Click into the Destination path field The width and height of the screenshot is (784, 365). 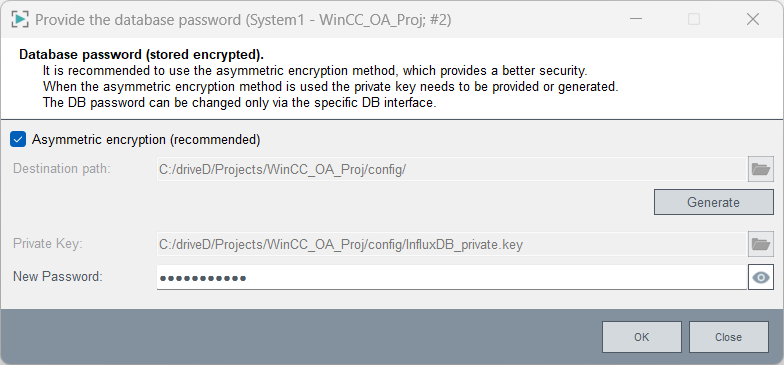(x=452, y=169)
